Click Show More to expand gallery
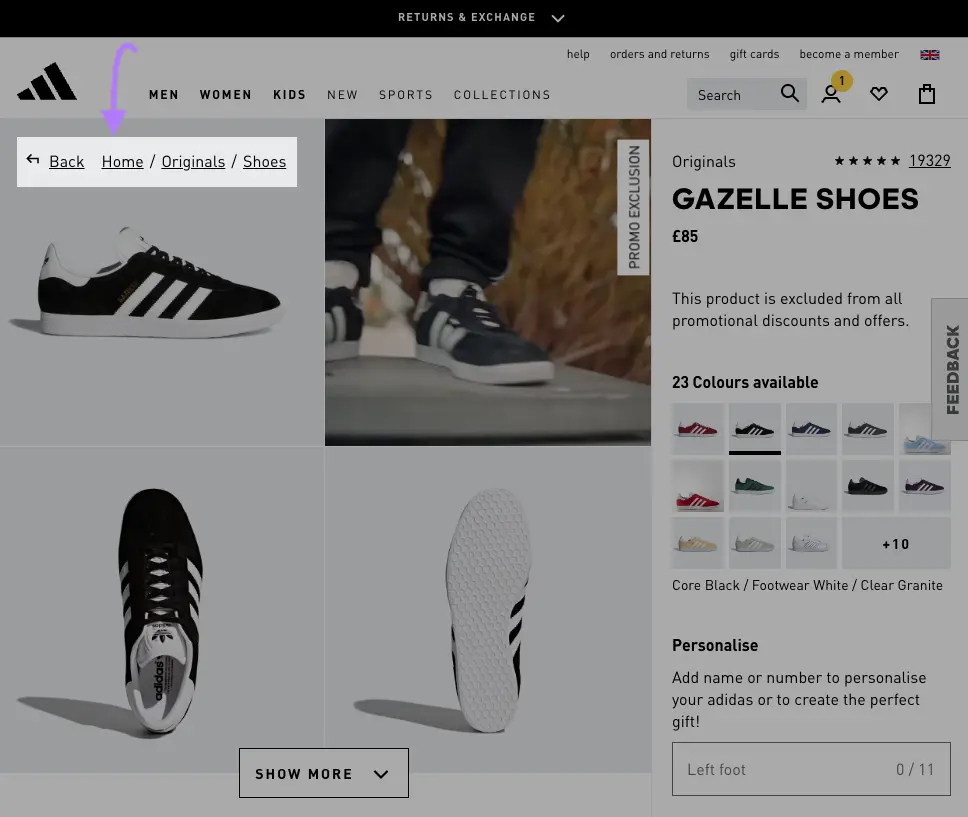This screenshot has width=968, height=817. click(x=323, y=773)
